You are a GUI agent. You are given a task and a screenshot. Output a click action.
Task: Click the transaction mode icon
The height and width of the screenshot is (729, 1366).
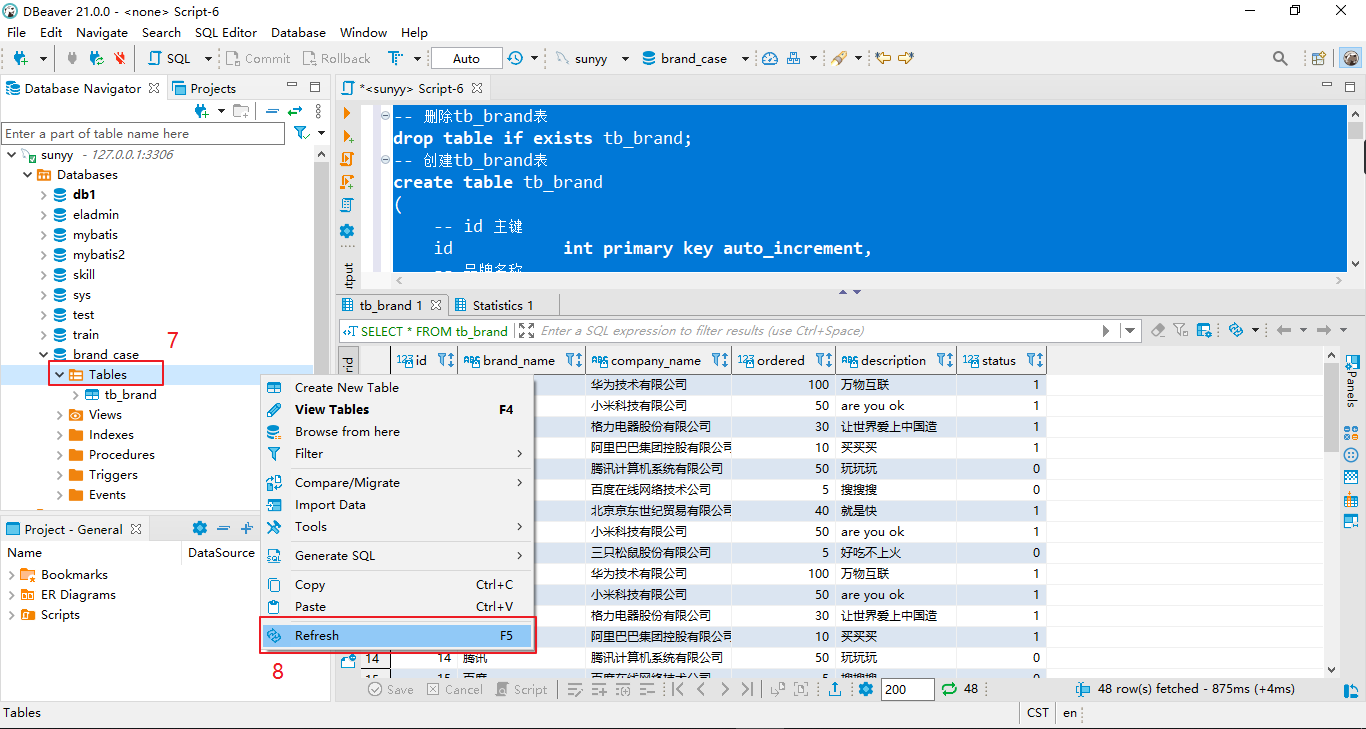[x=396, y=59]
